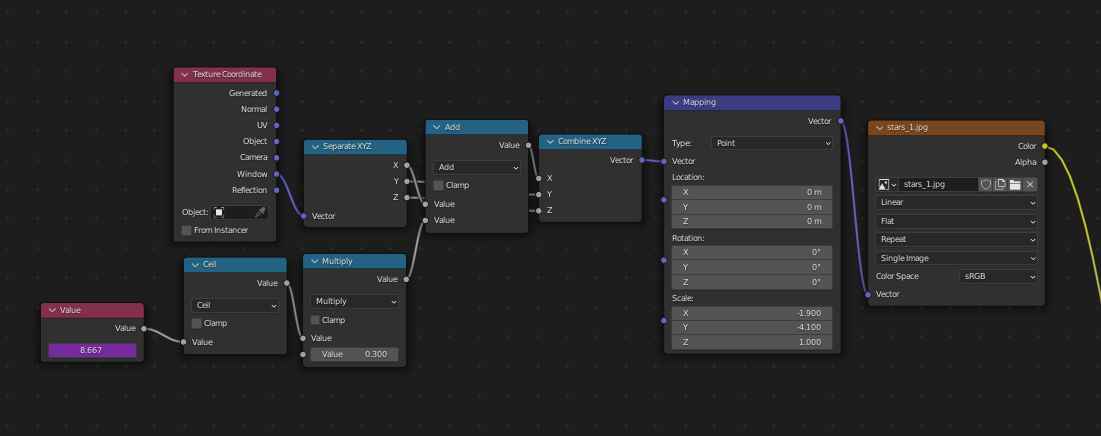
Task: Pick object with the eyedropper icon
Action: tap(260, 212)
